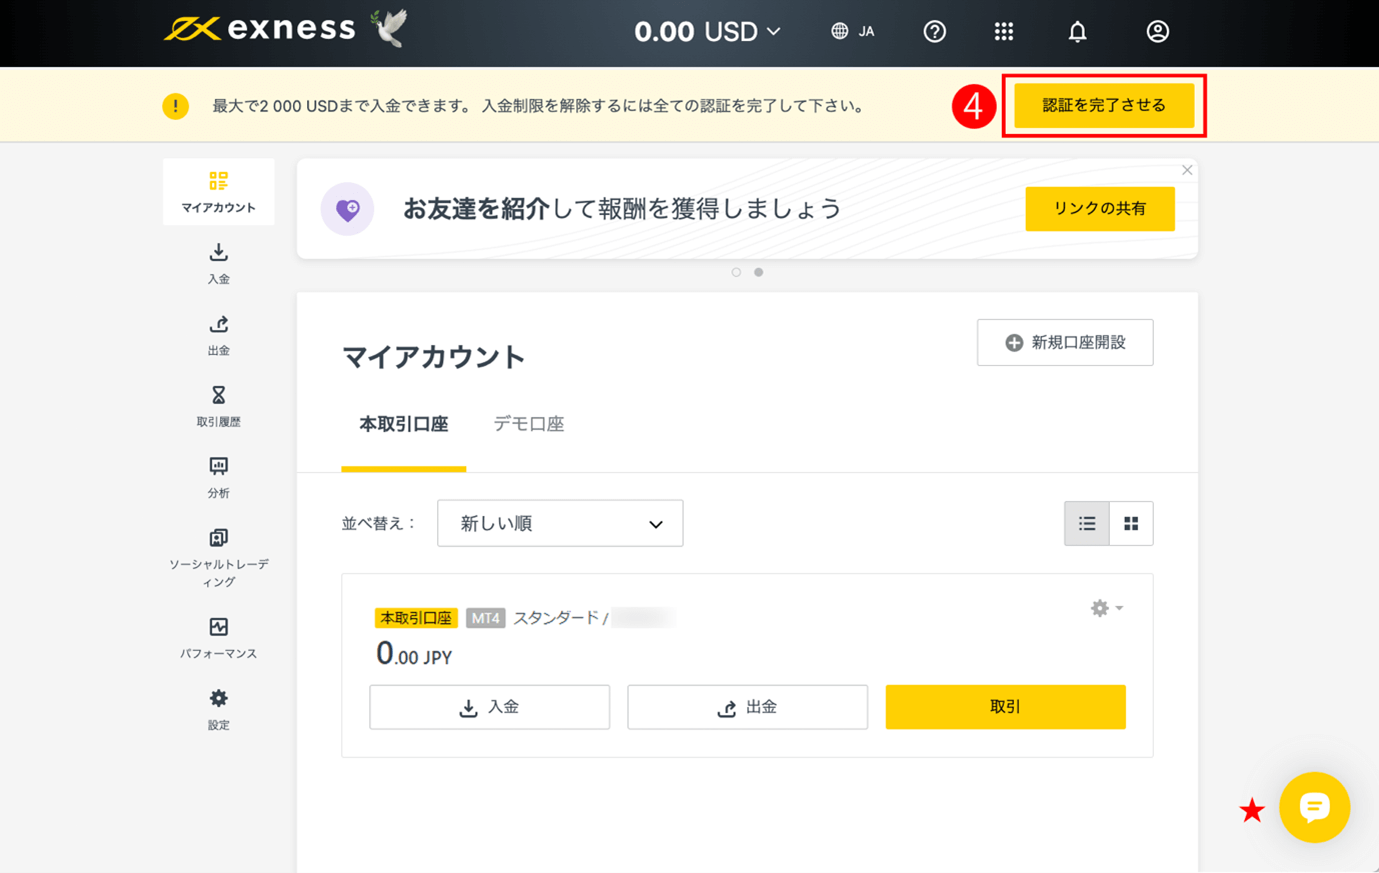Image resolution: width=1379 pixels, height=873 pixels.
Task: Click the account profile icon
Action: tap(1157, 31)
